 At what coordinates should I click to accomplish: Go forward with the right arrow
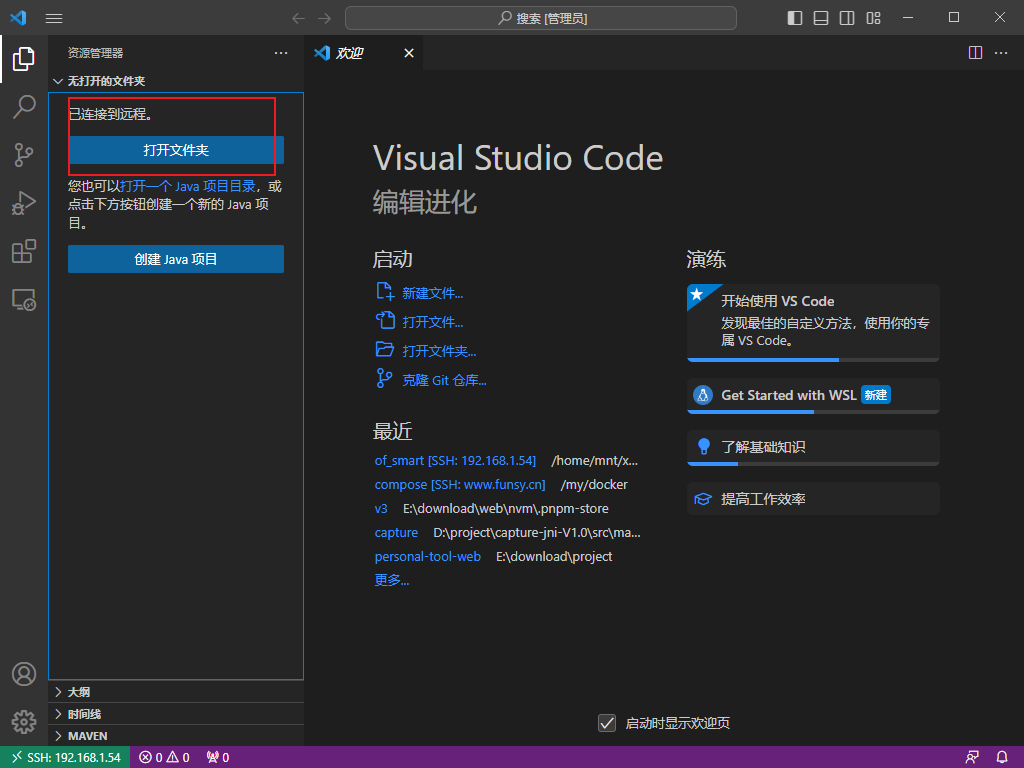[x=325, y=18]
